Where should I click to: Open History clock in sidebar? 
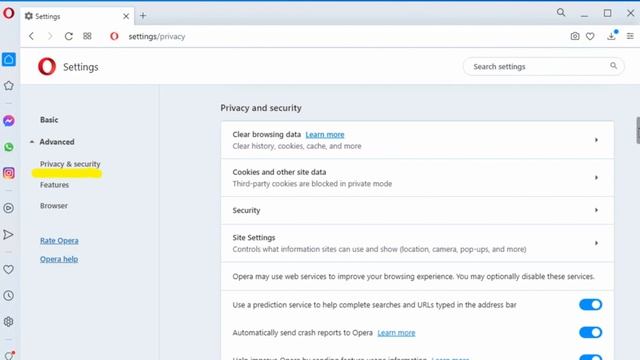pos(9,296)
